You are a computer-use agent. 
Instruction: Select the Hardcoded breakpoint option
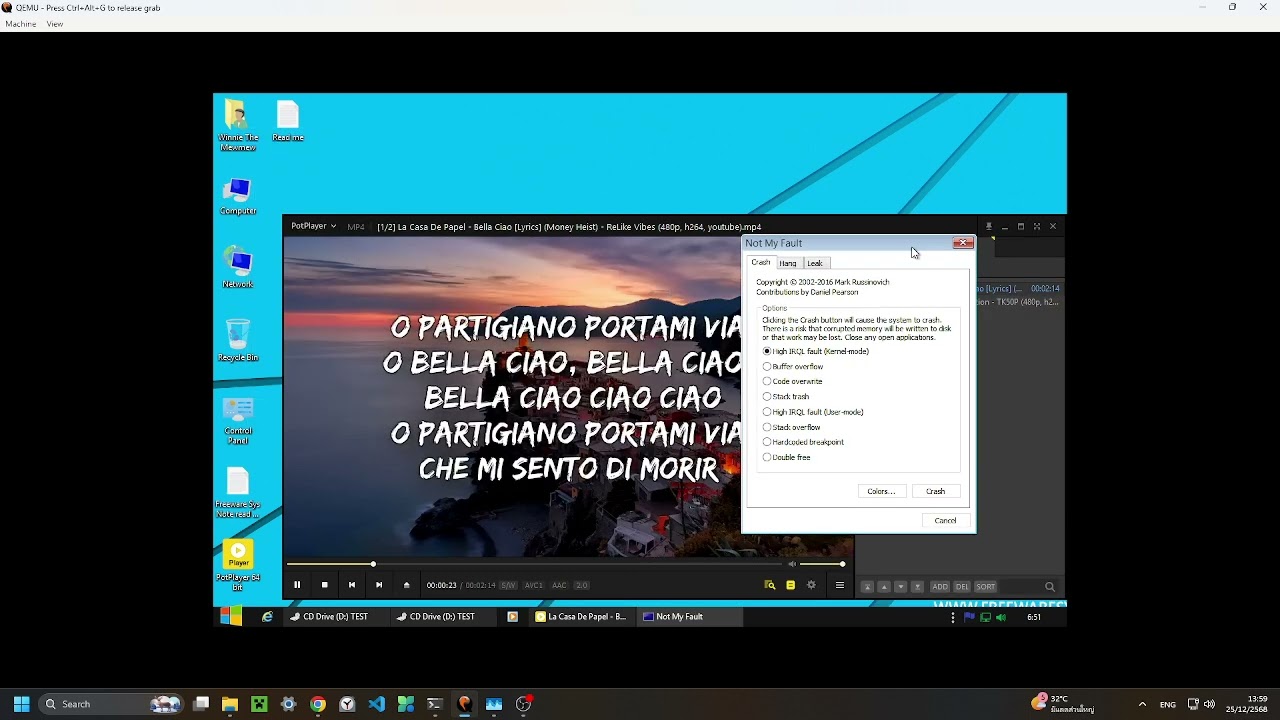[x=803, y=442]
